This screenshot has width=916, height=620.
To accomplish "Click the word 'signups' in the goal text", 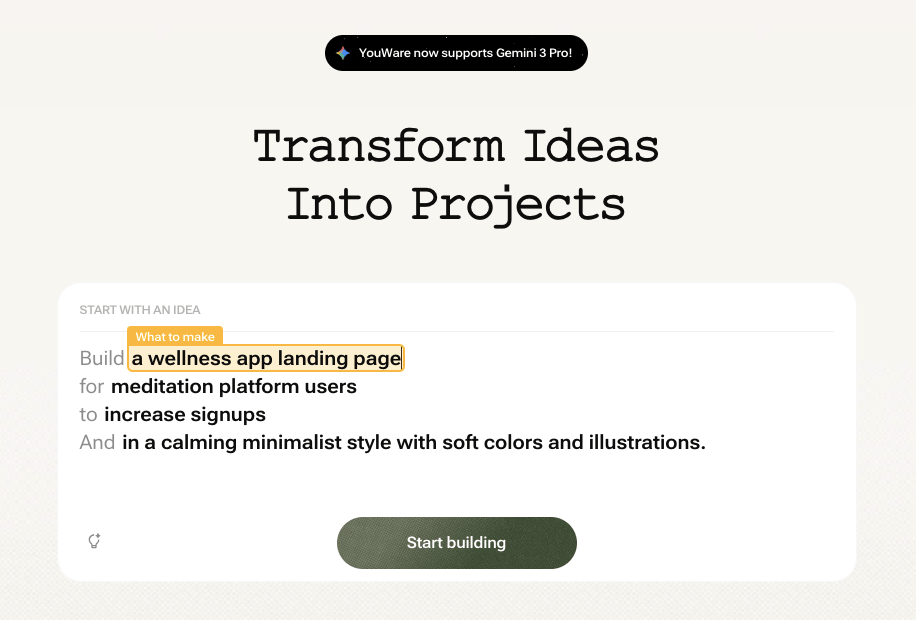I will coord(228,414).
